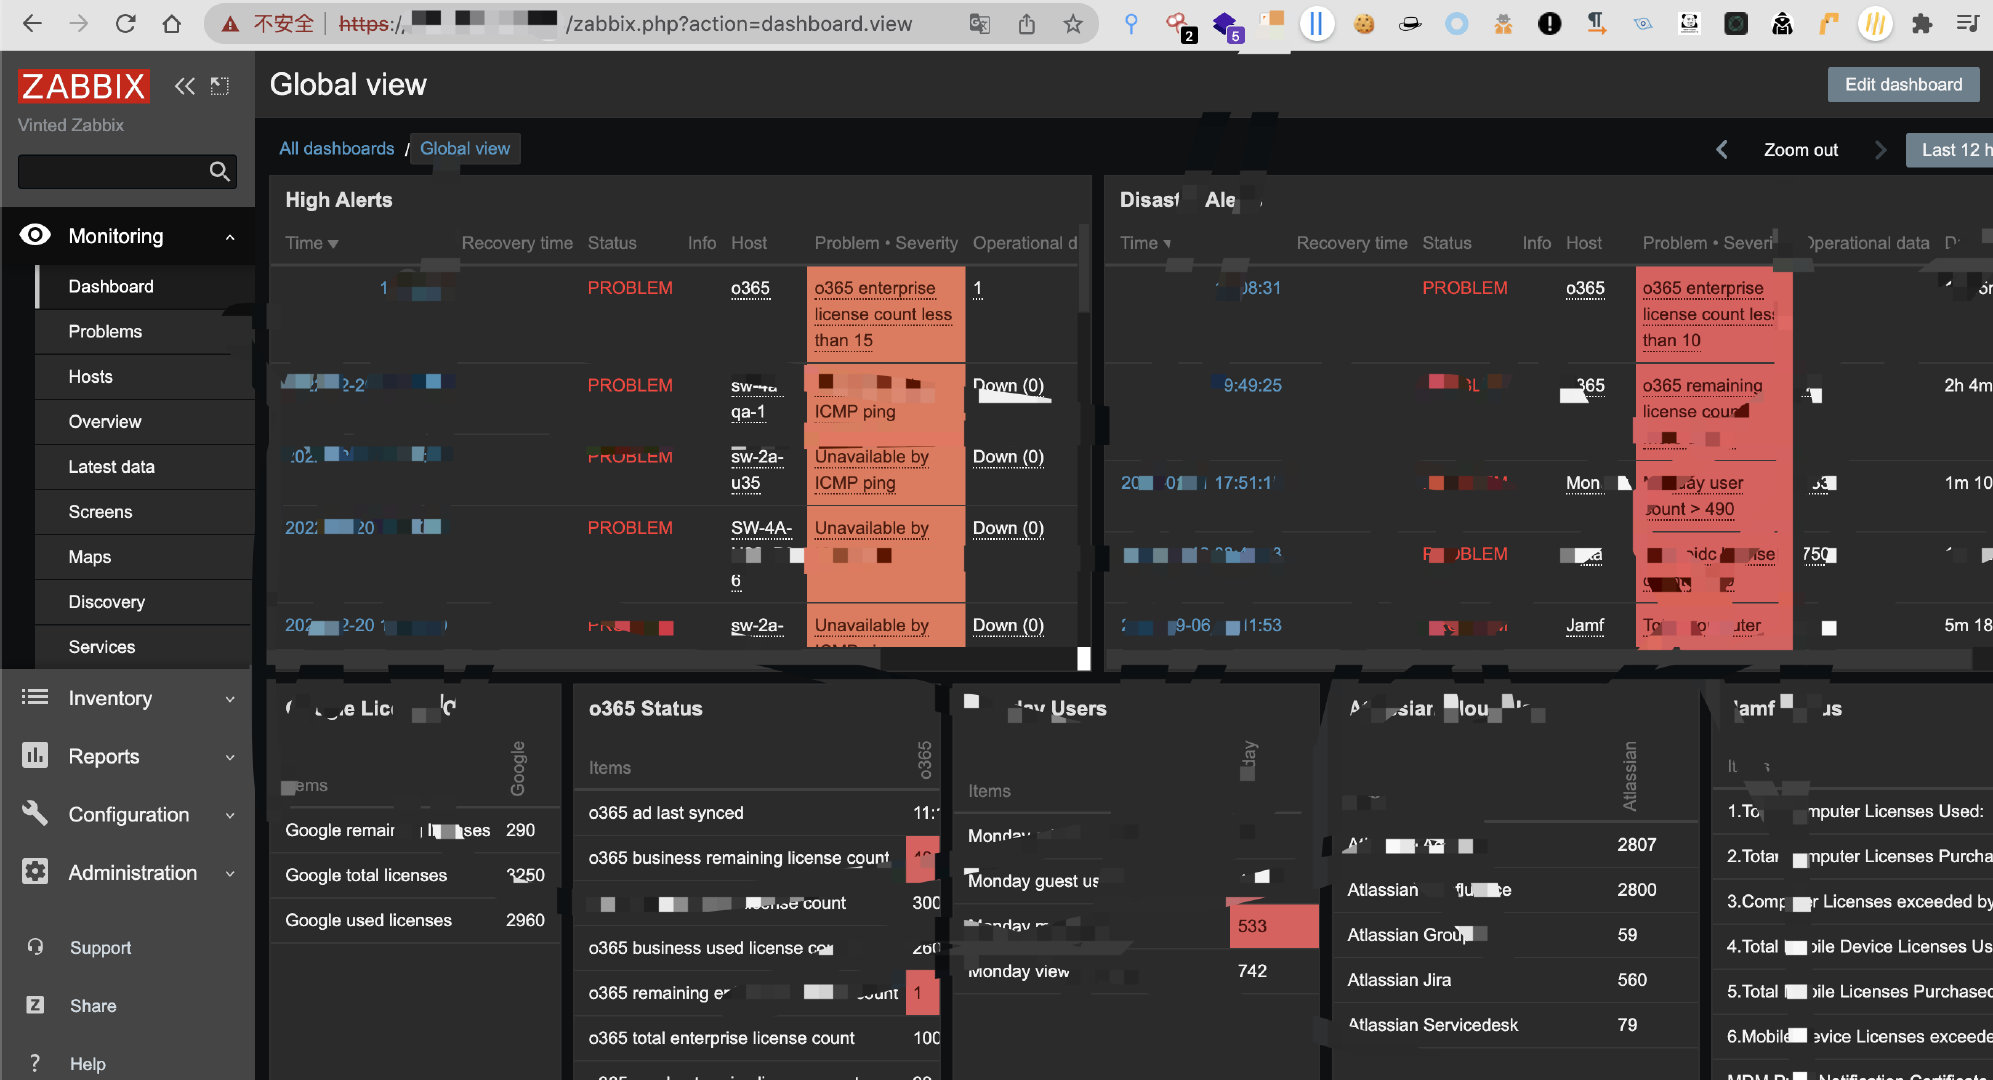Expand the Inventory menu section
This screenshot has height=1080, width=1993.
click(x=230, y=699)
